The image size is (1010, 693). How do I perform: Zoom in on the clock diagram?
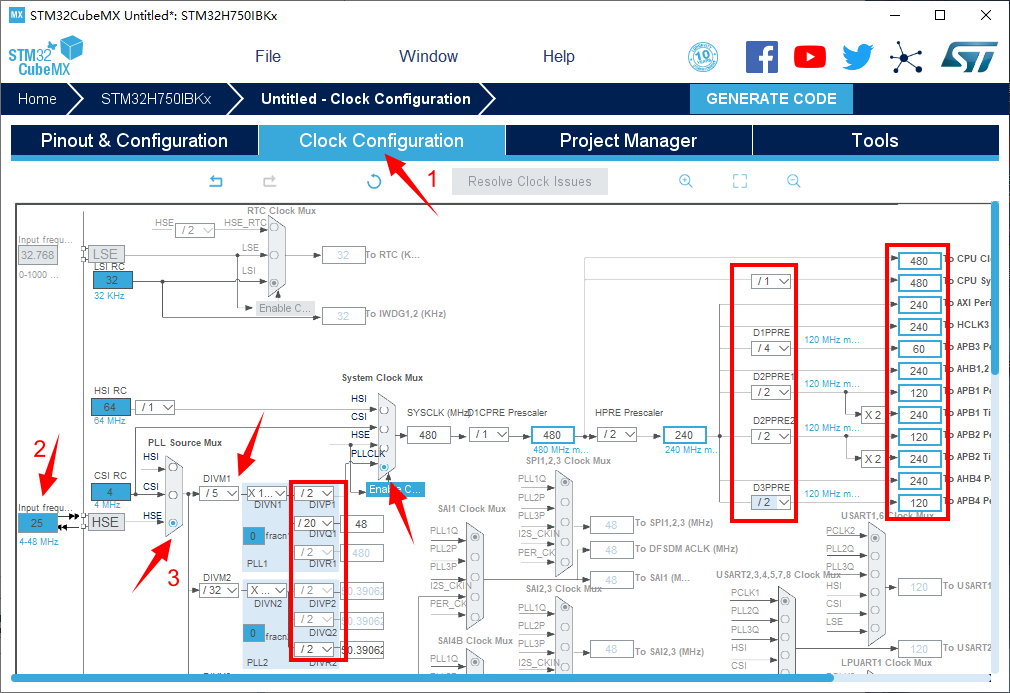pos(686,181)
